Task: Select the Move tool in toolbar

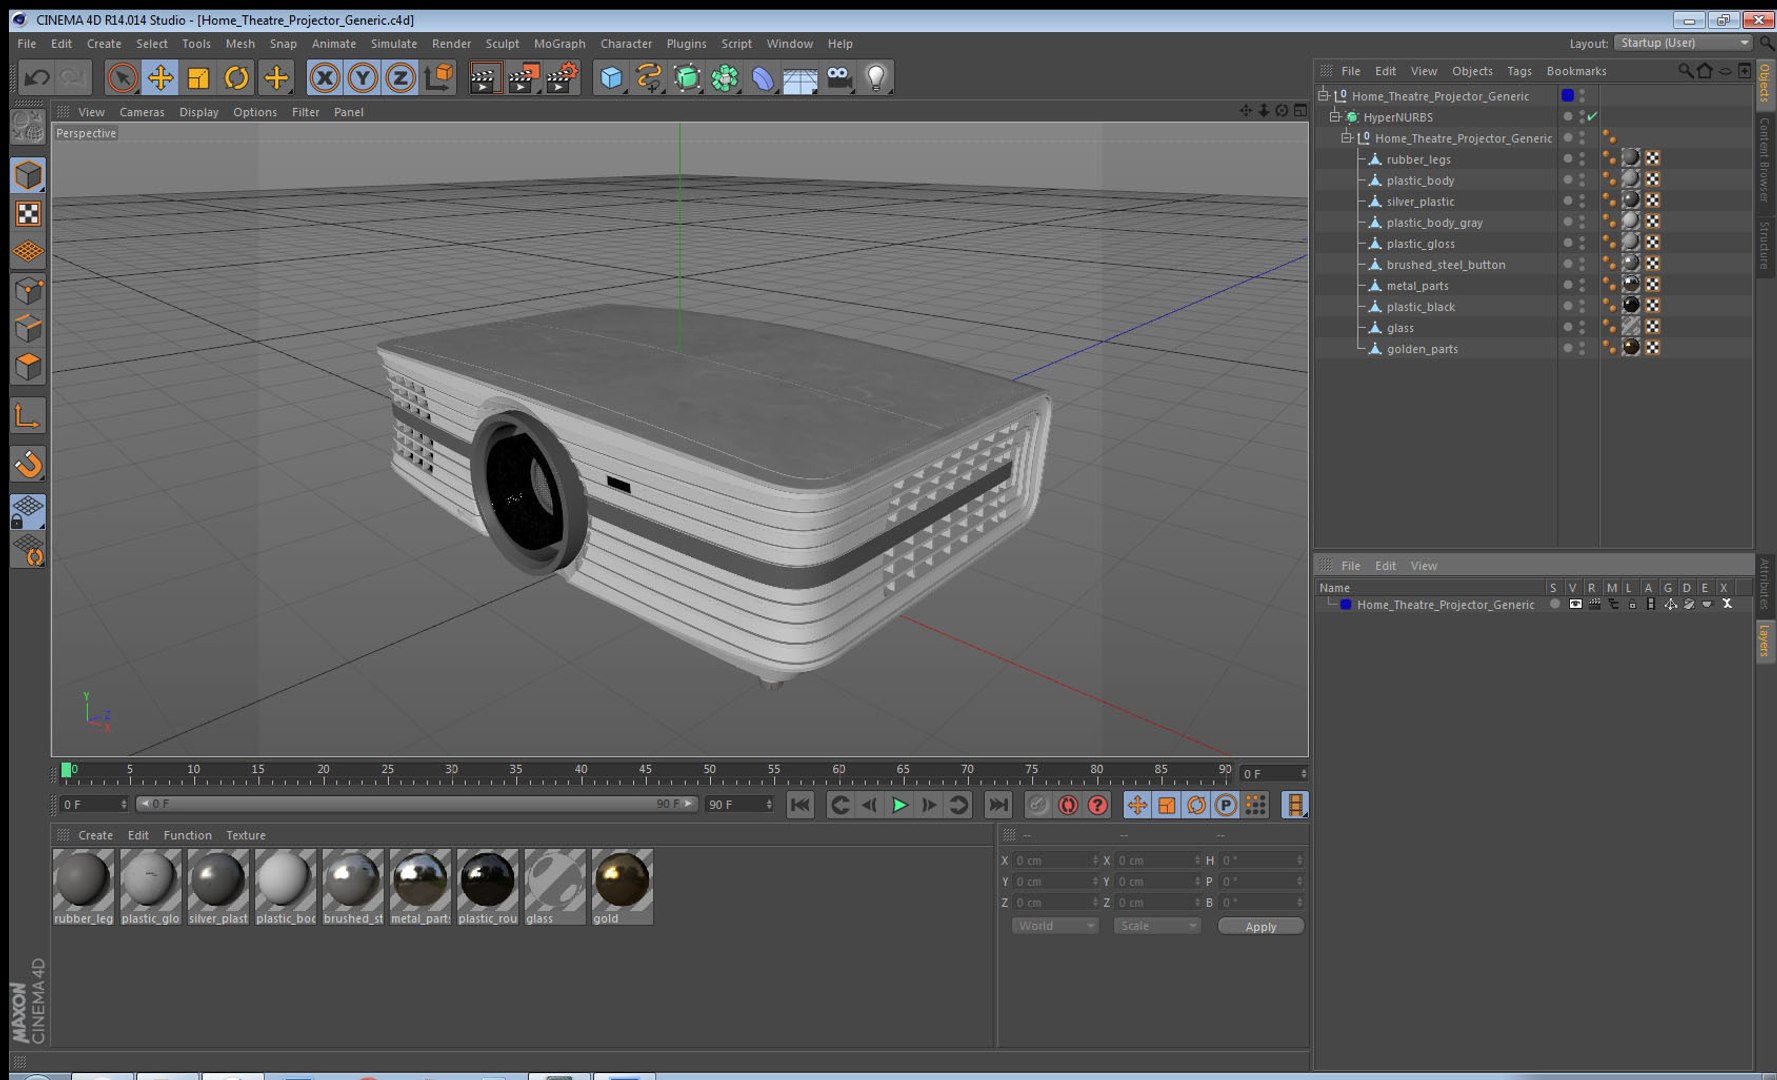Action: (160, 78)
